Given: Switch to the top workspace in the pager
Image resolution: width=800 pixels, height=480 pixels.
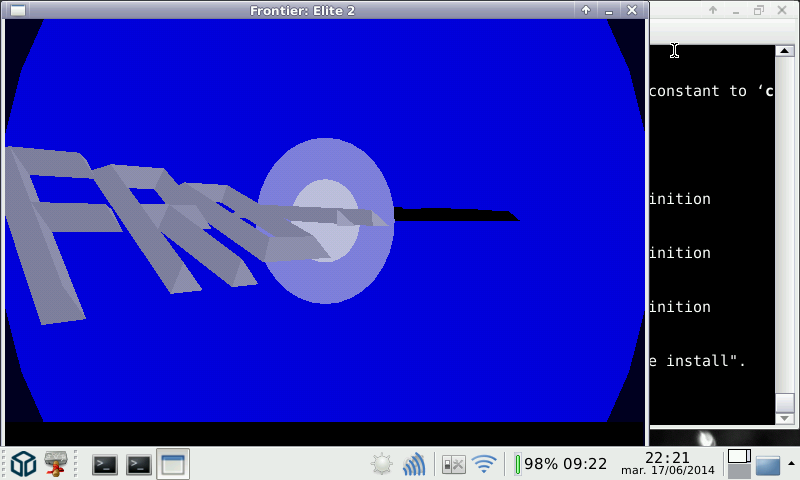Looking at the screenshot, I should coord(739,457).
